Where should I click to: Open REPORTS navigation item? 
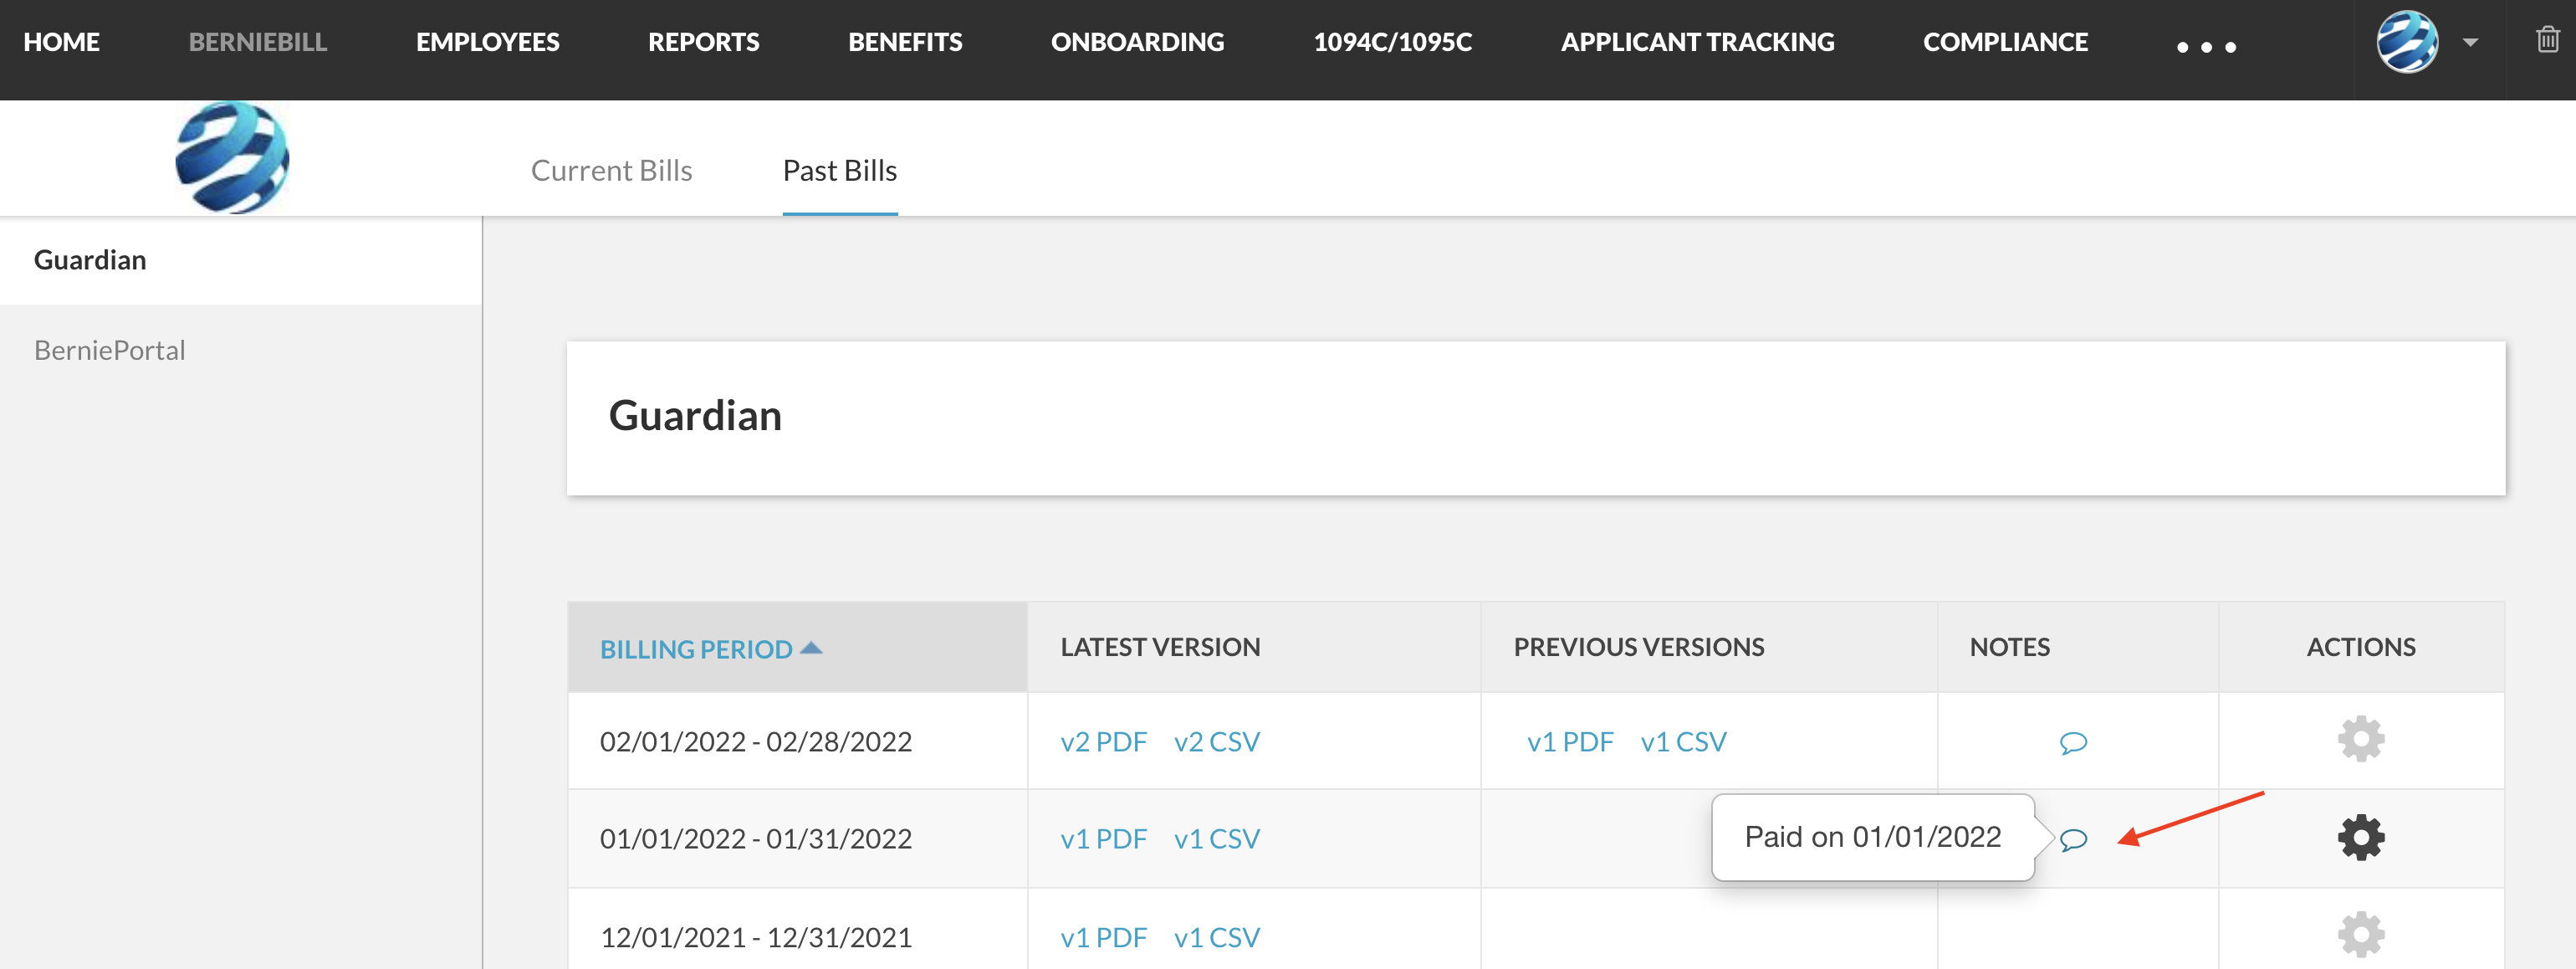point(704,42)
